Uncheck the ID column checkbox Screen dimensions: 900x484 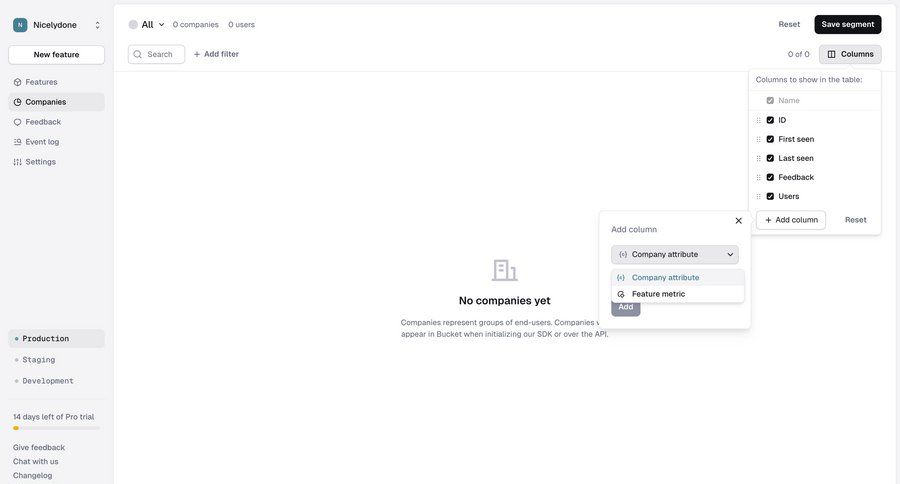[x=770, y=120]
